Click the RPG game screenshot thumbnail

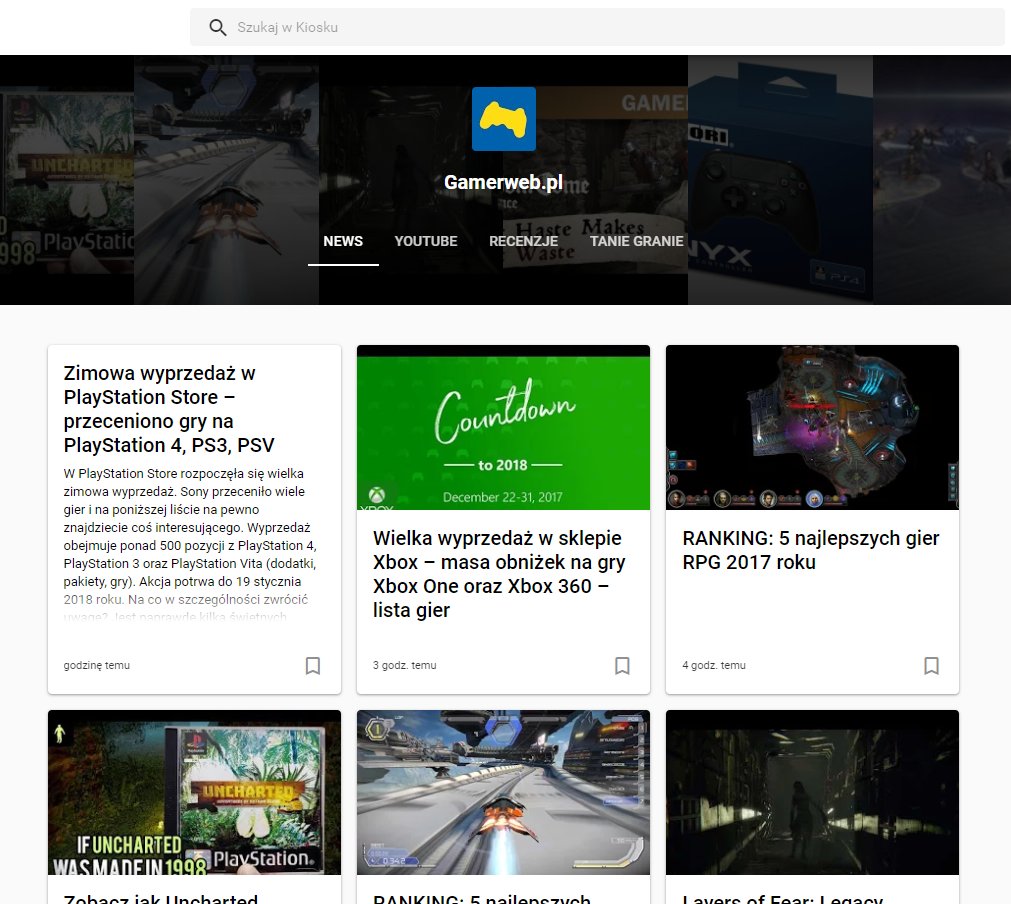click(812, 427)
